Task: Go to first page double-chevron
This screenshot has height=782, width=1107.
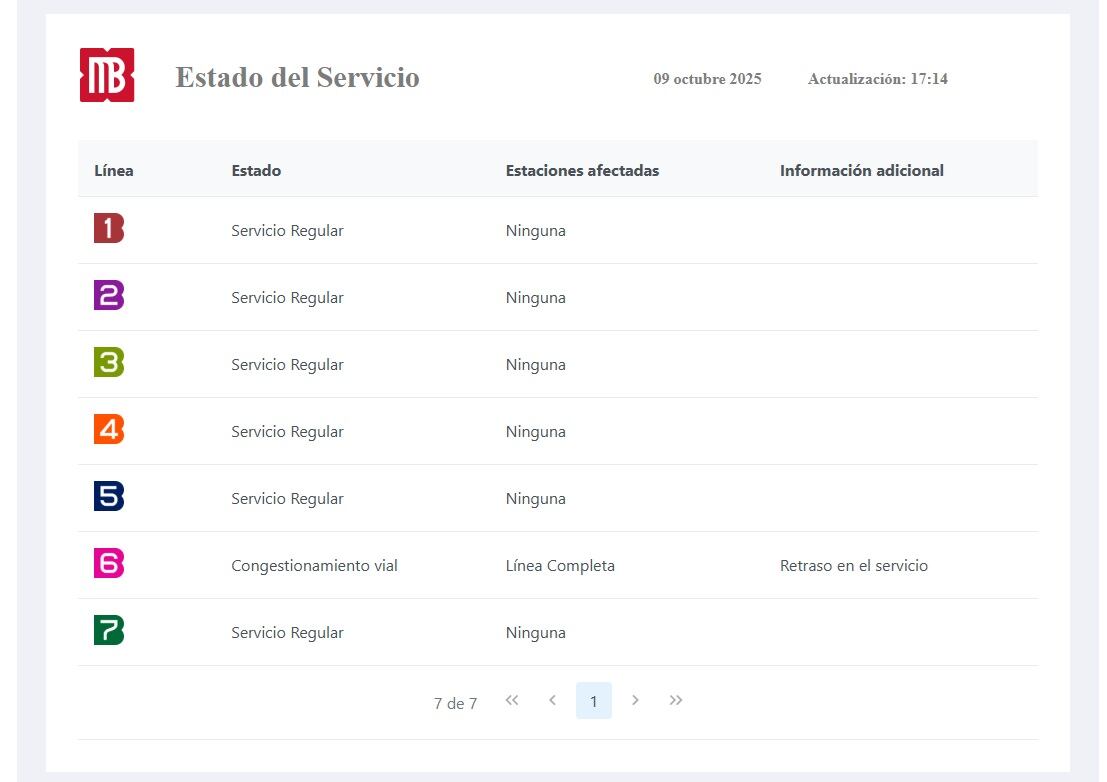Action: click(512, 700)
